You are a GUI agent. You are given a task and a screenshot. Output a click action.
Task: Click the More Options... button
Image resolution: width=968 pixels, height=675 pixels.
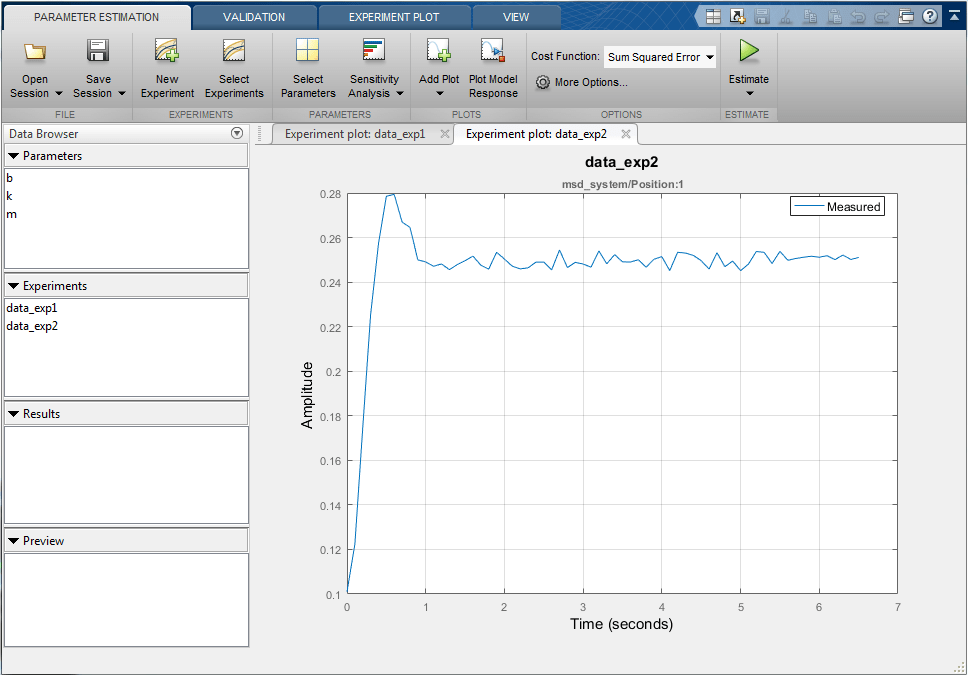coord(582,82)
